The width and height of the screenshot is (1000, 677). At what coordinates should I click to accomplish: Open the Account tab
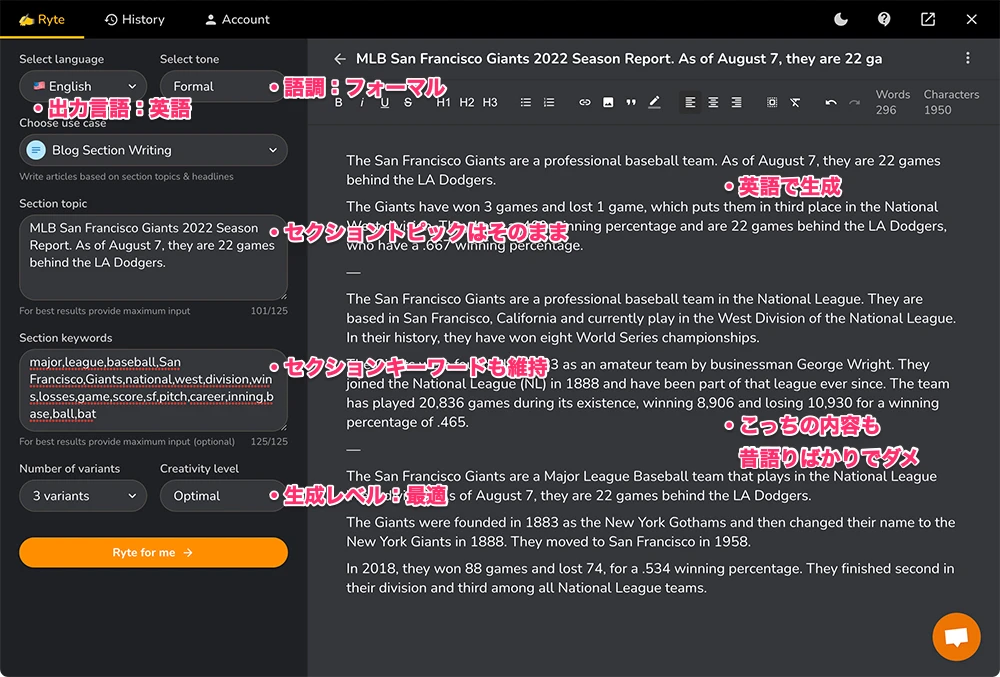pos(237,19)
